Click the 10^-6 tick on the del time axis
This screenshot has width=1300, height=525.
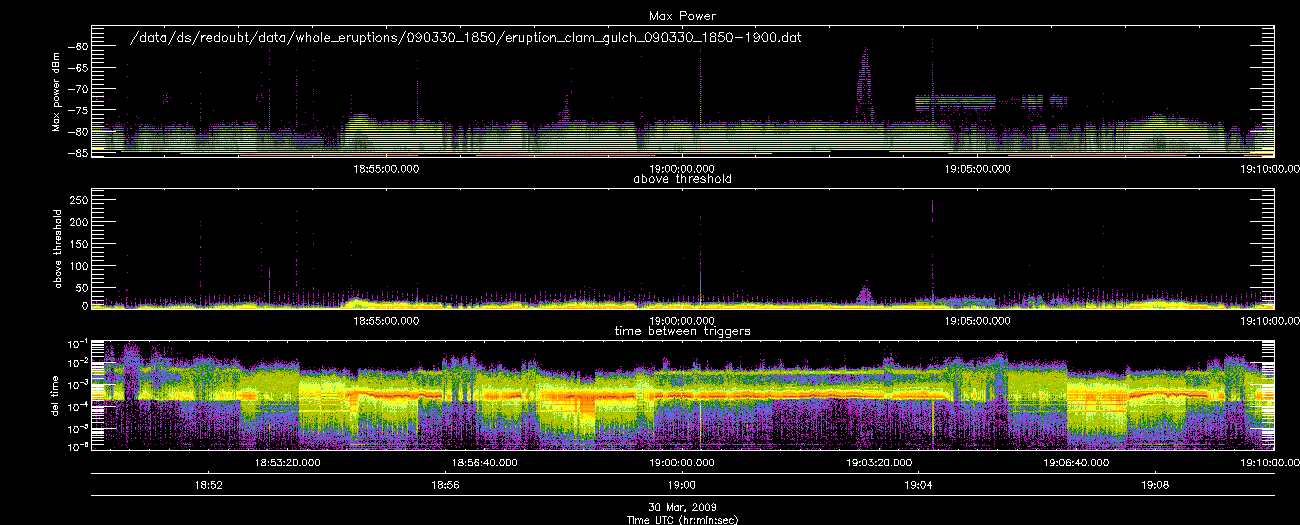tap(77, 447)
